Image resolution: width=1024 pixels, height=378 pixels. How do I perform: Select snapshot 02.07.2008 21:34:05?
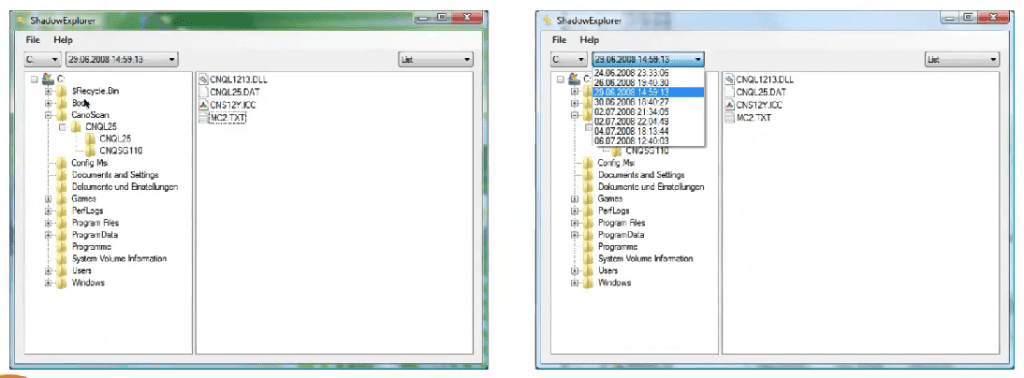[648, 112]
